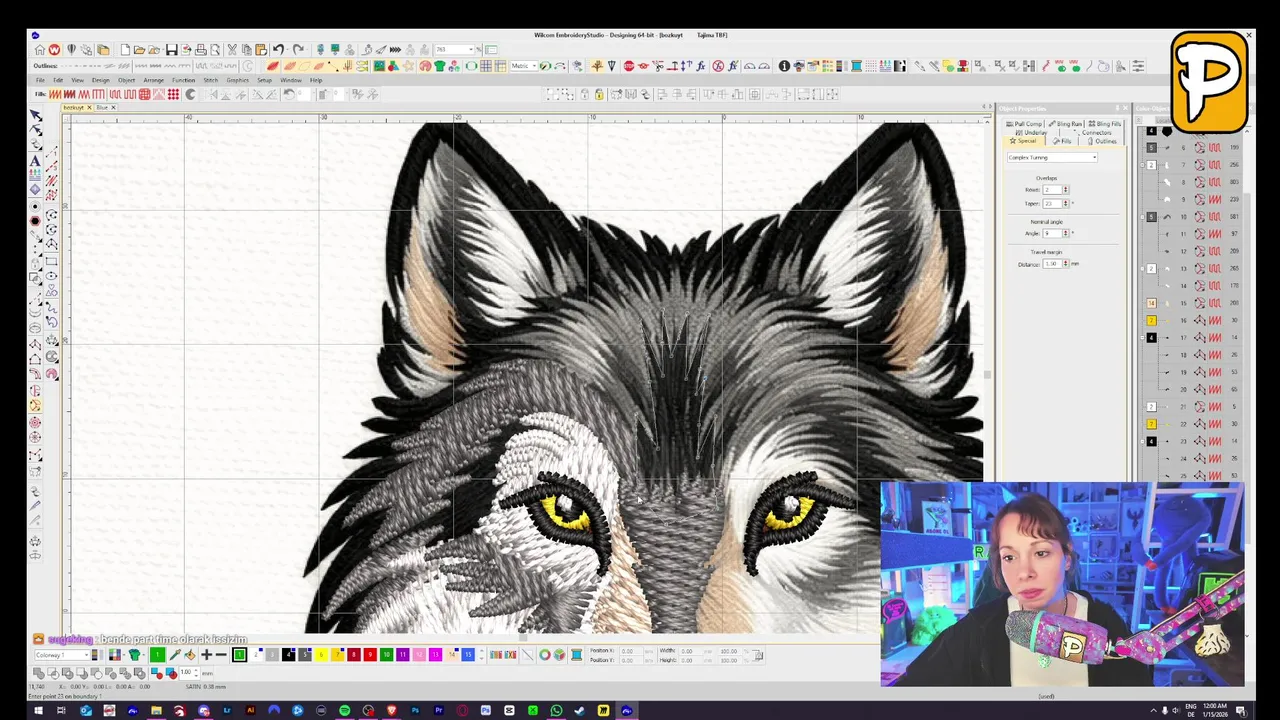Switch to the Outlines properties tab
1280x720 pixels.
[1102, 141]
